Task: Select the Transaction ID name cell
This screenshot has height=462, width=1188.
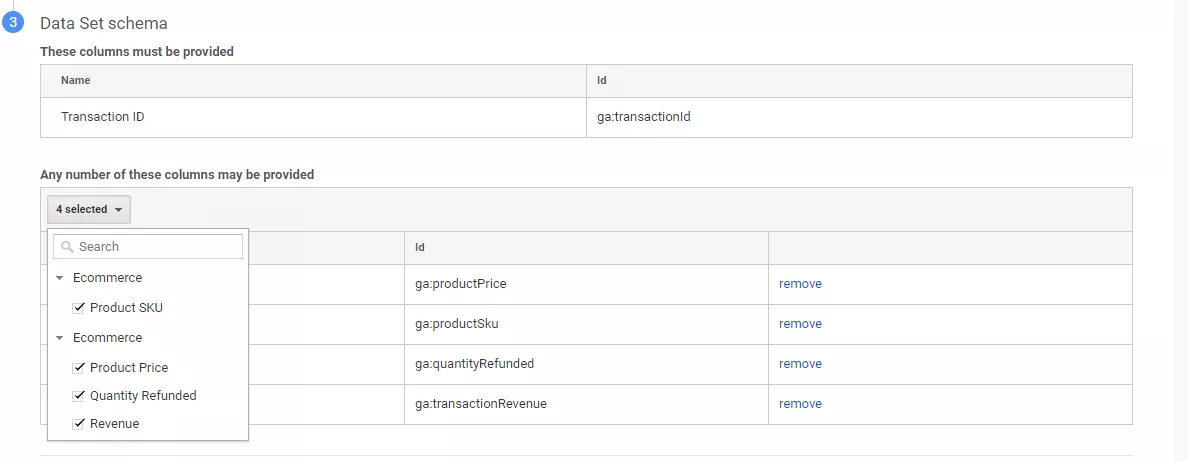Action: tap(313, 117)
